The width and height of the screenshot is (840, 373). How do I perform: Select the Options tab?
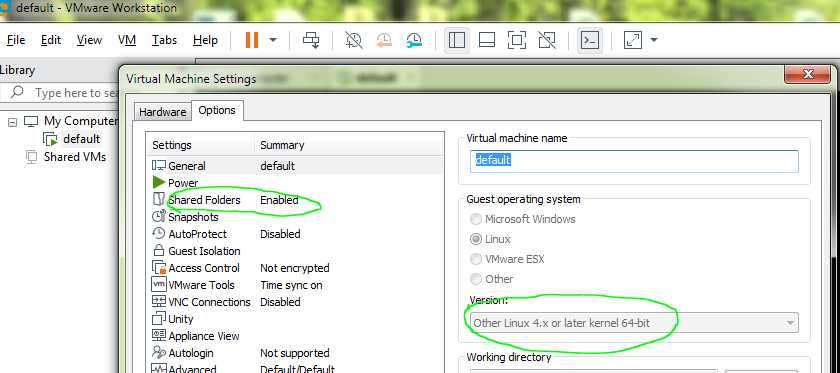[x=217, y=110]
